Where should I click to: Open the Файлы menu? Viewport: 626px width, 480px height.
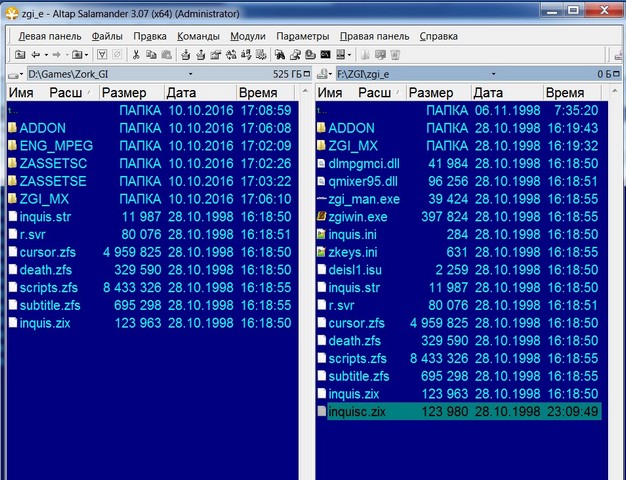(x=107, y=36)
